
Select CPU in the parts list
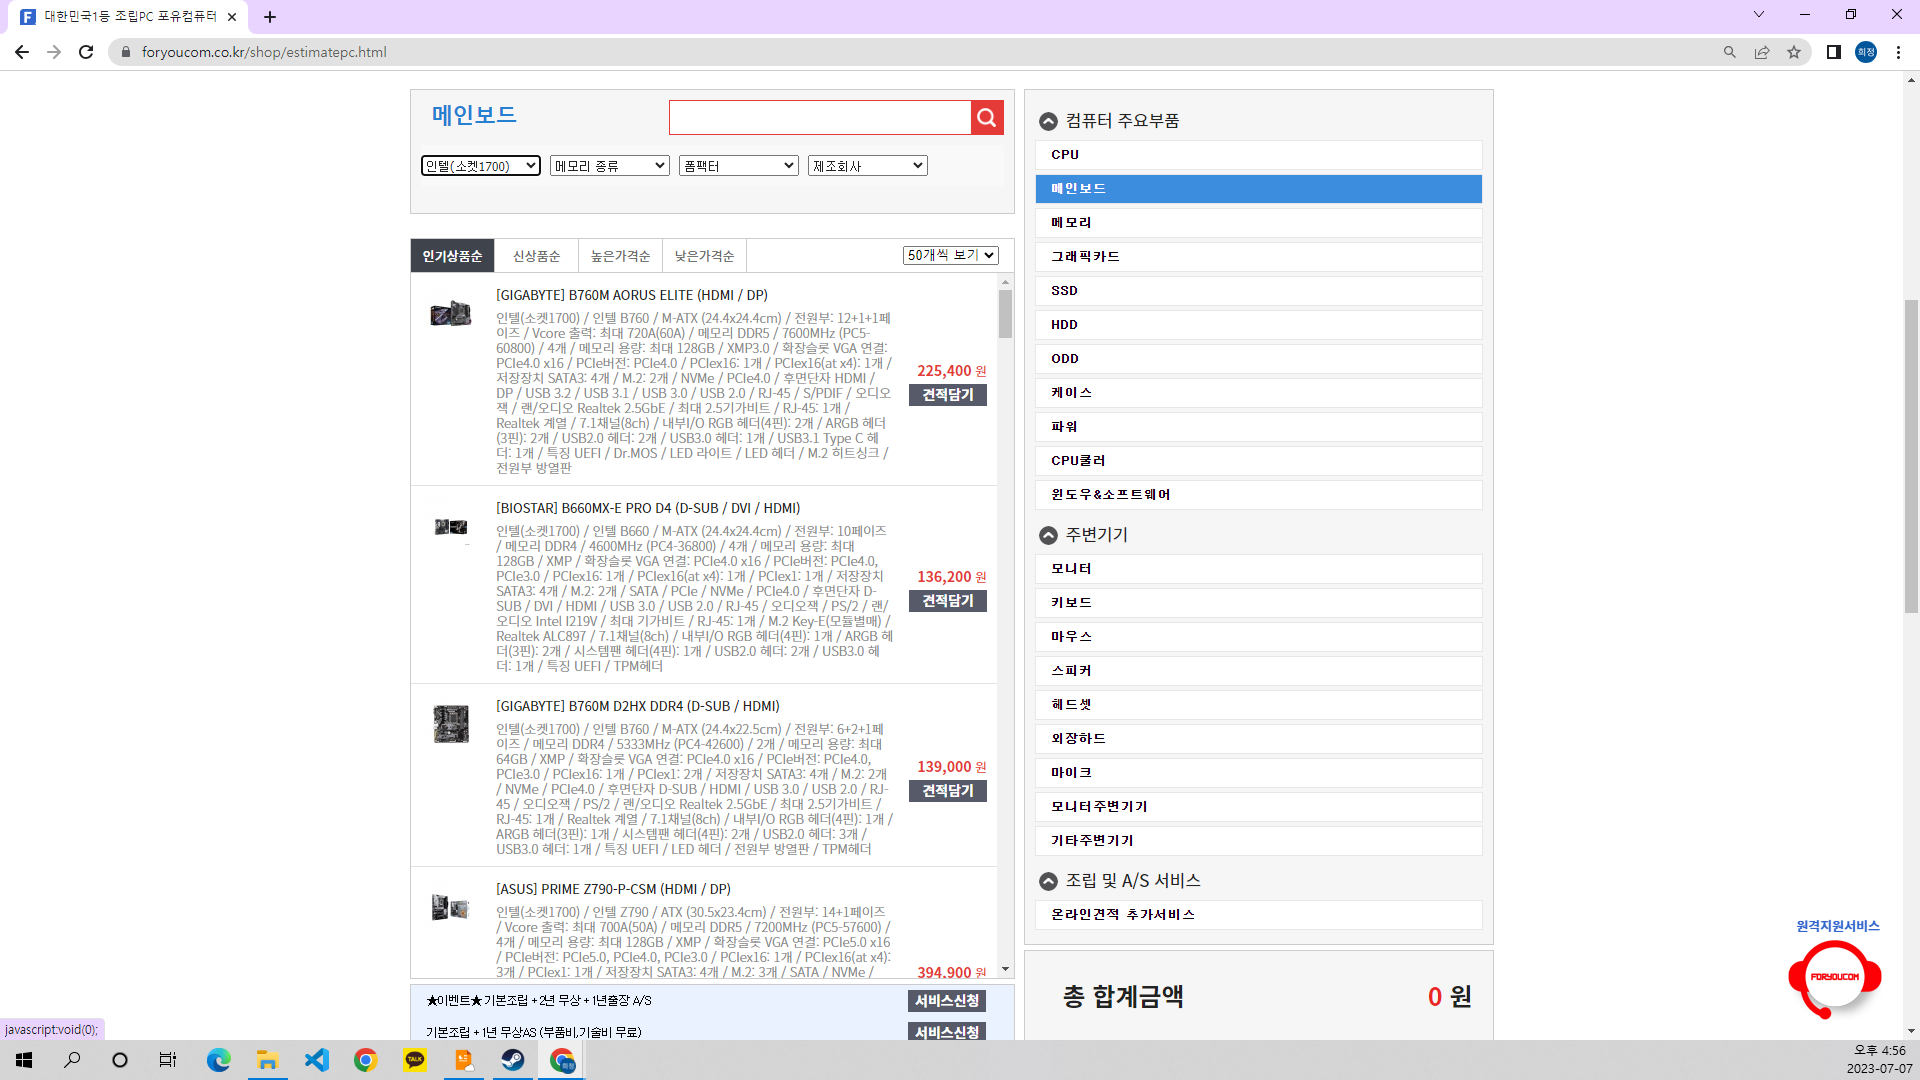click(1258, 155)
